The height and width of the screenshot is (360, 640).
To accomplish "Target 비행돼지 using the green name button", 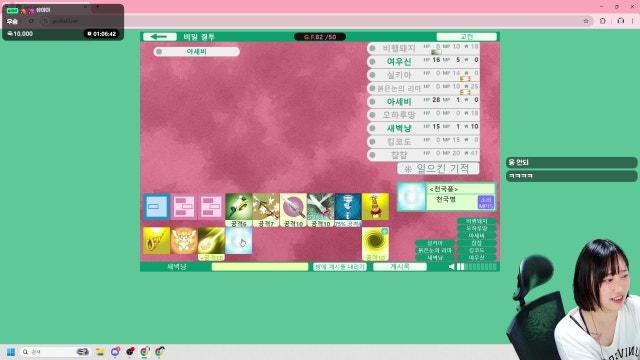I will point(476,221).
